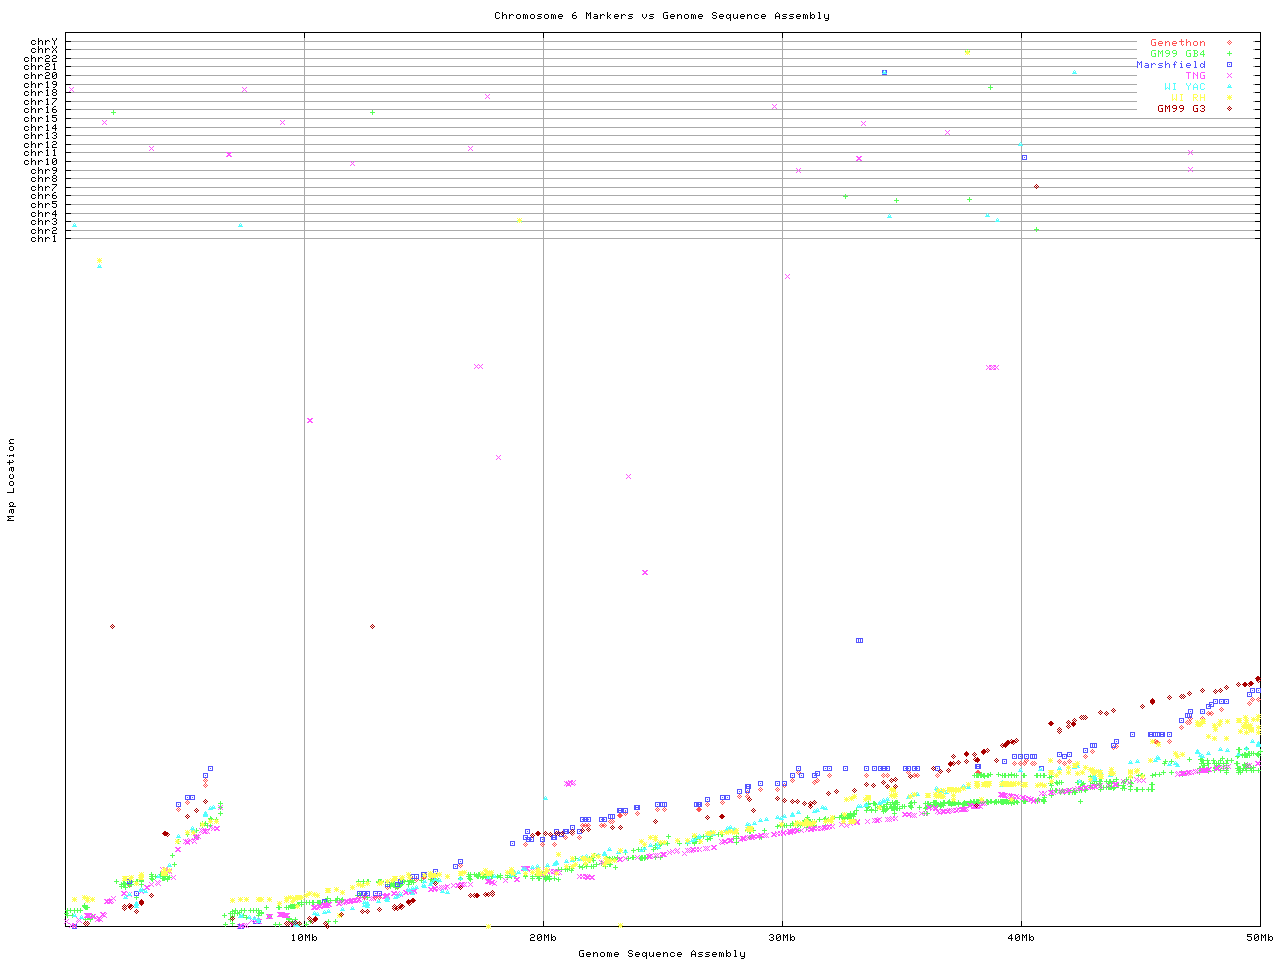Click the isolated blue Marshfield square near 33Mb

859,640
